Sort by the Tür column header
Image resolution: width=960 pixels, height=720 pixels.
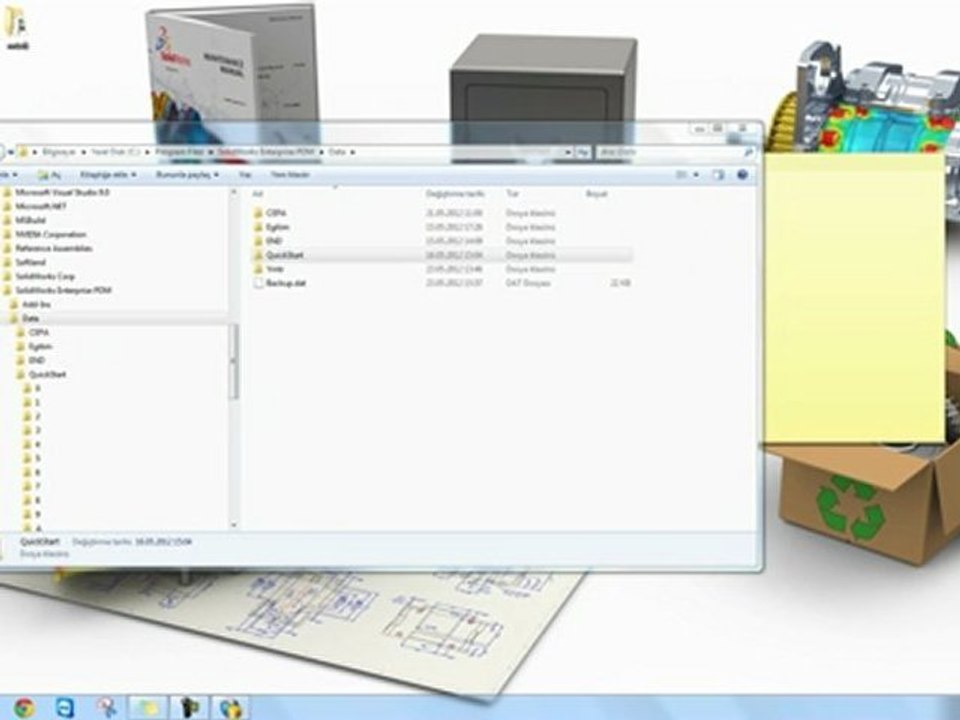tap(512, 194)
